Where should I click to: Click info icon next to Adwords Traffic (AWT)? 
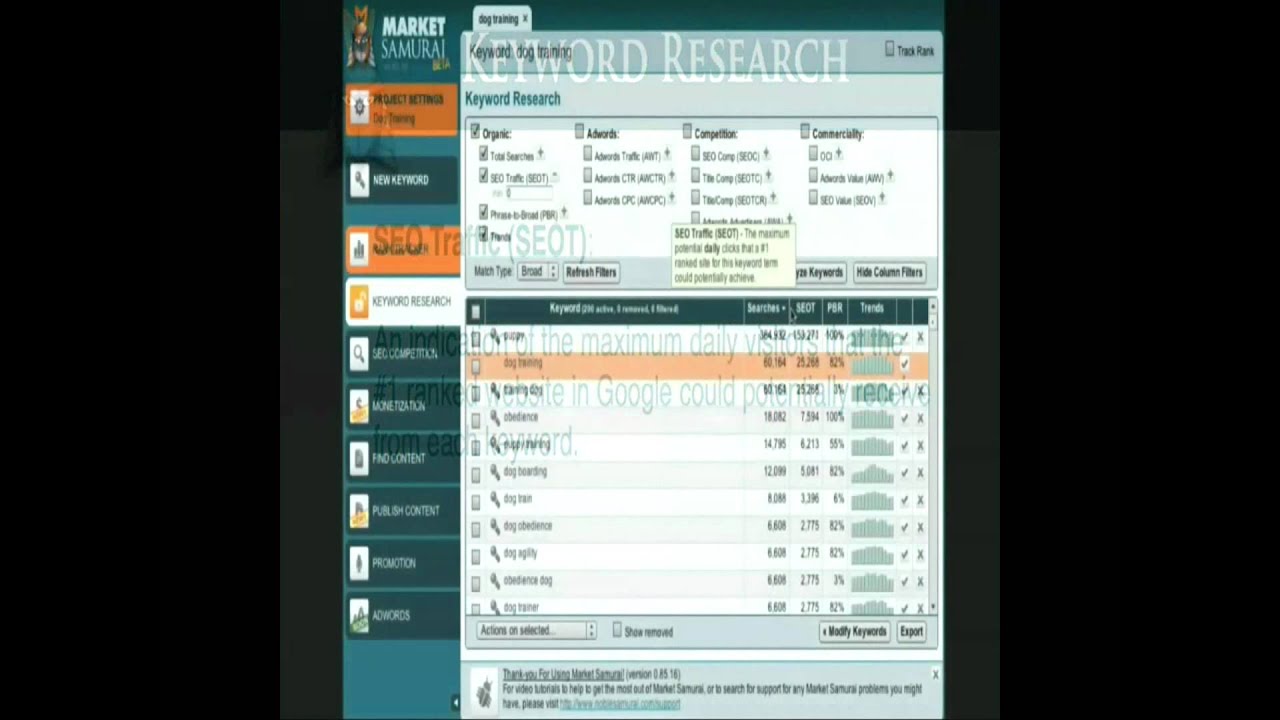(x=667, y=155)
